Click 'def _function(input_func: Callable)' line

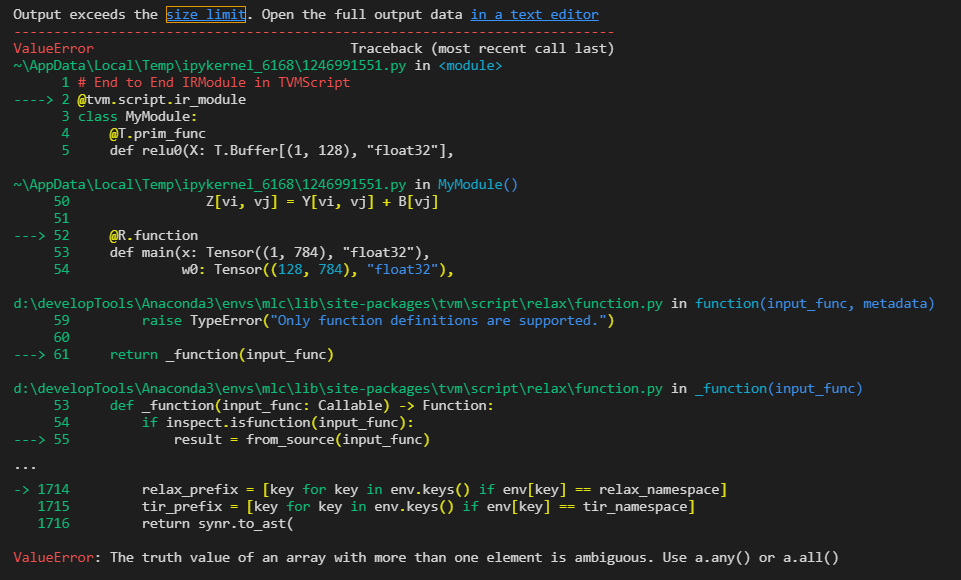[302, 405]
